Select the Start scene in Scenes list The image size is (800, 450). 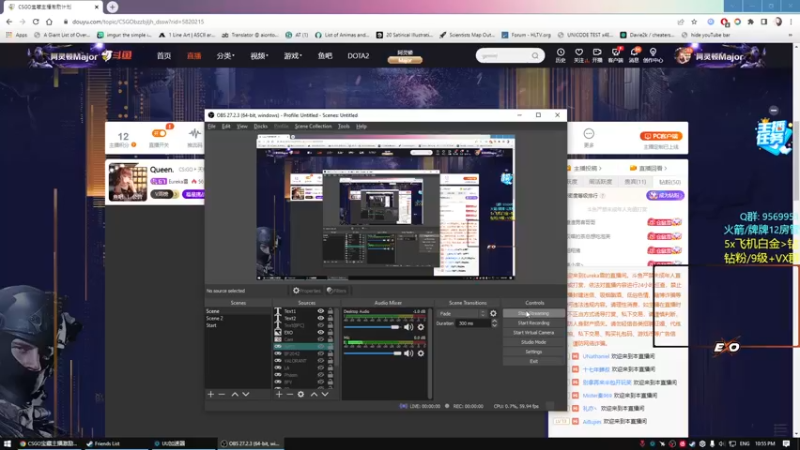pyautogui.click(x=238, y=326)
